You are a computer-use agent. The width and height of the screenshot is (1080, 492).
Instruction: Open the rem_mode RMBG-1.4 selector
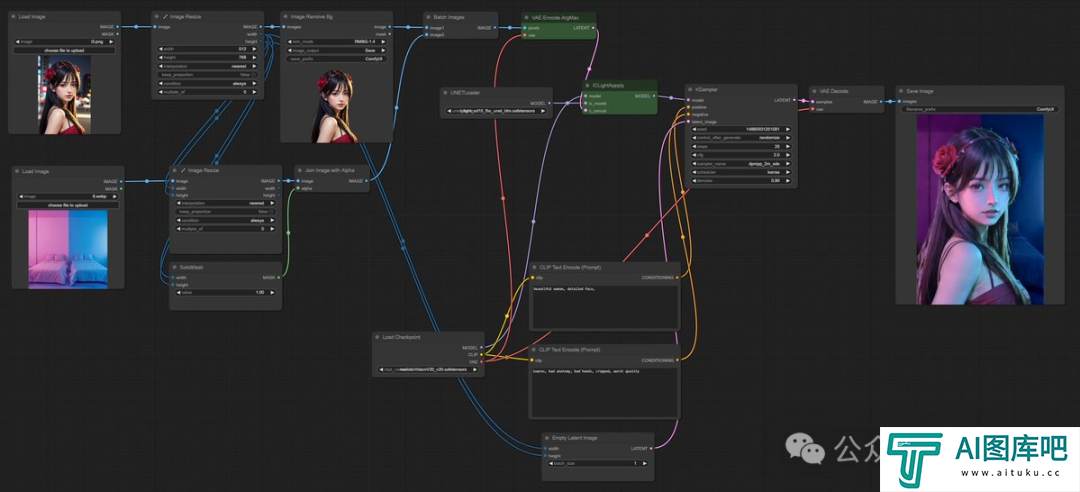[x=335, y=42]
